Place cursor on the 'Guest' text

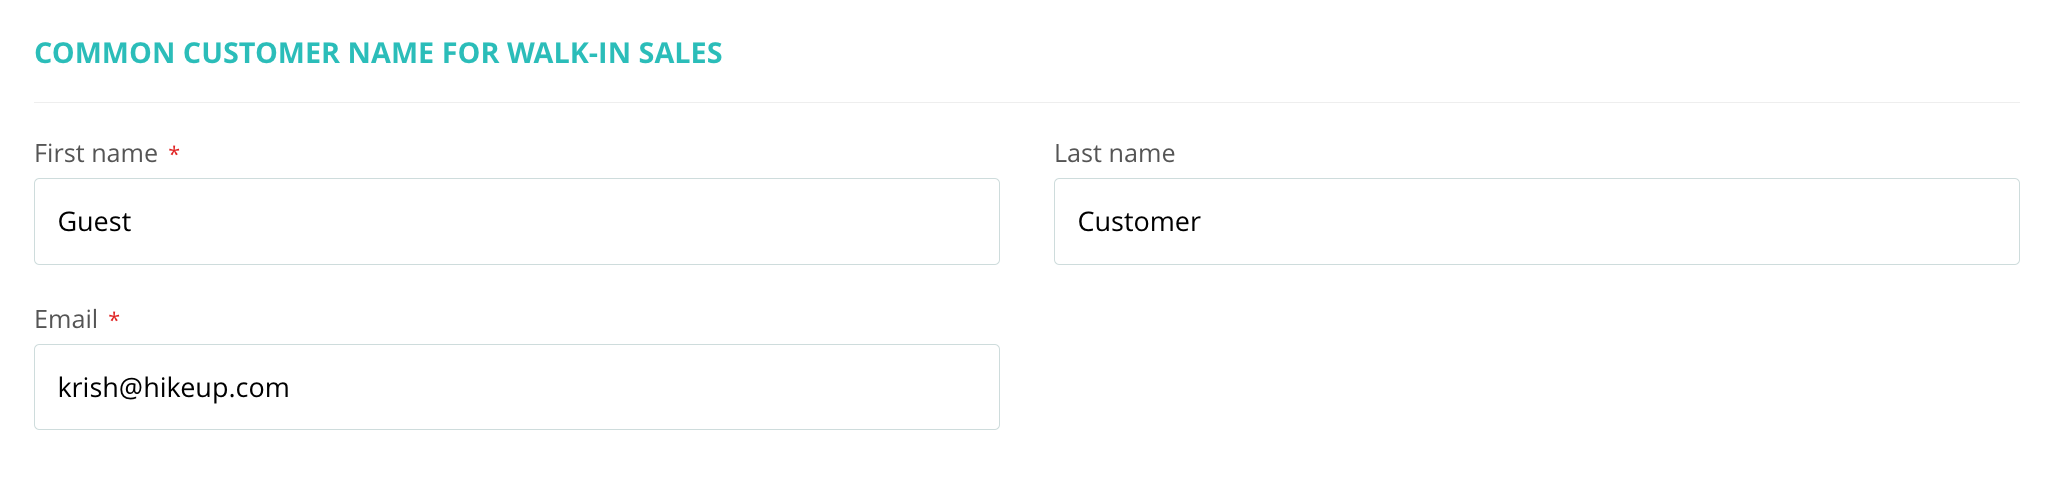point(94,221)
